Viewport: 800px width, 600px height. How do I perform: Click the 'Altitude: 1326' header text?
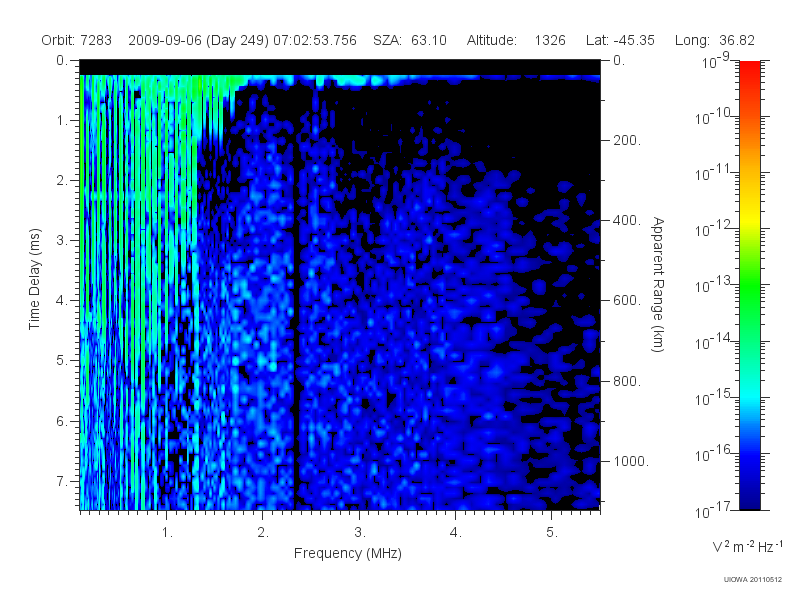tap(516, 40)
